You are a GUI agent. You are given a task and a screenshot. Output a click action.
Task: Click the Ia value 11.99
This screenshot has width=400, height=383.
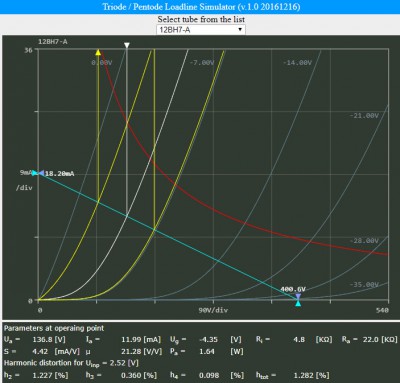[131, 340]
